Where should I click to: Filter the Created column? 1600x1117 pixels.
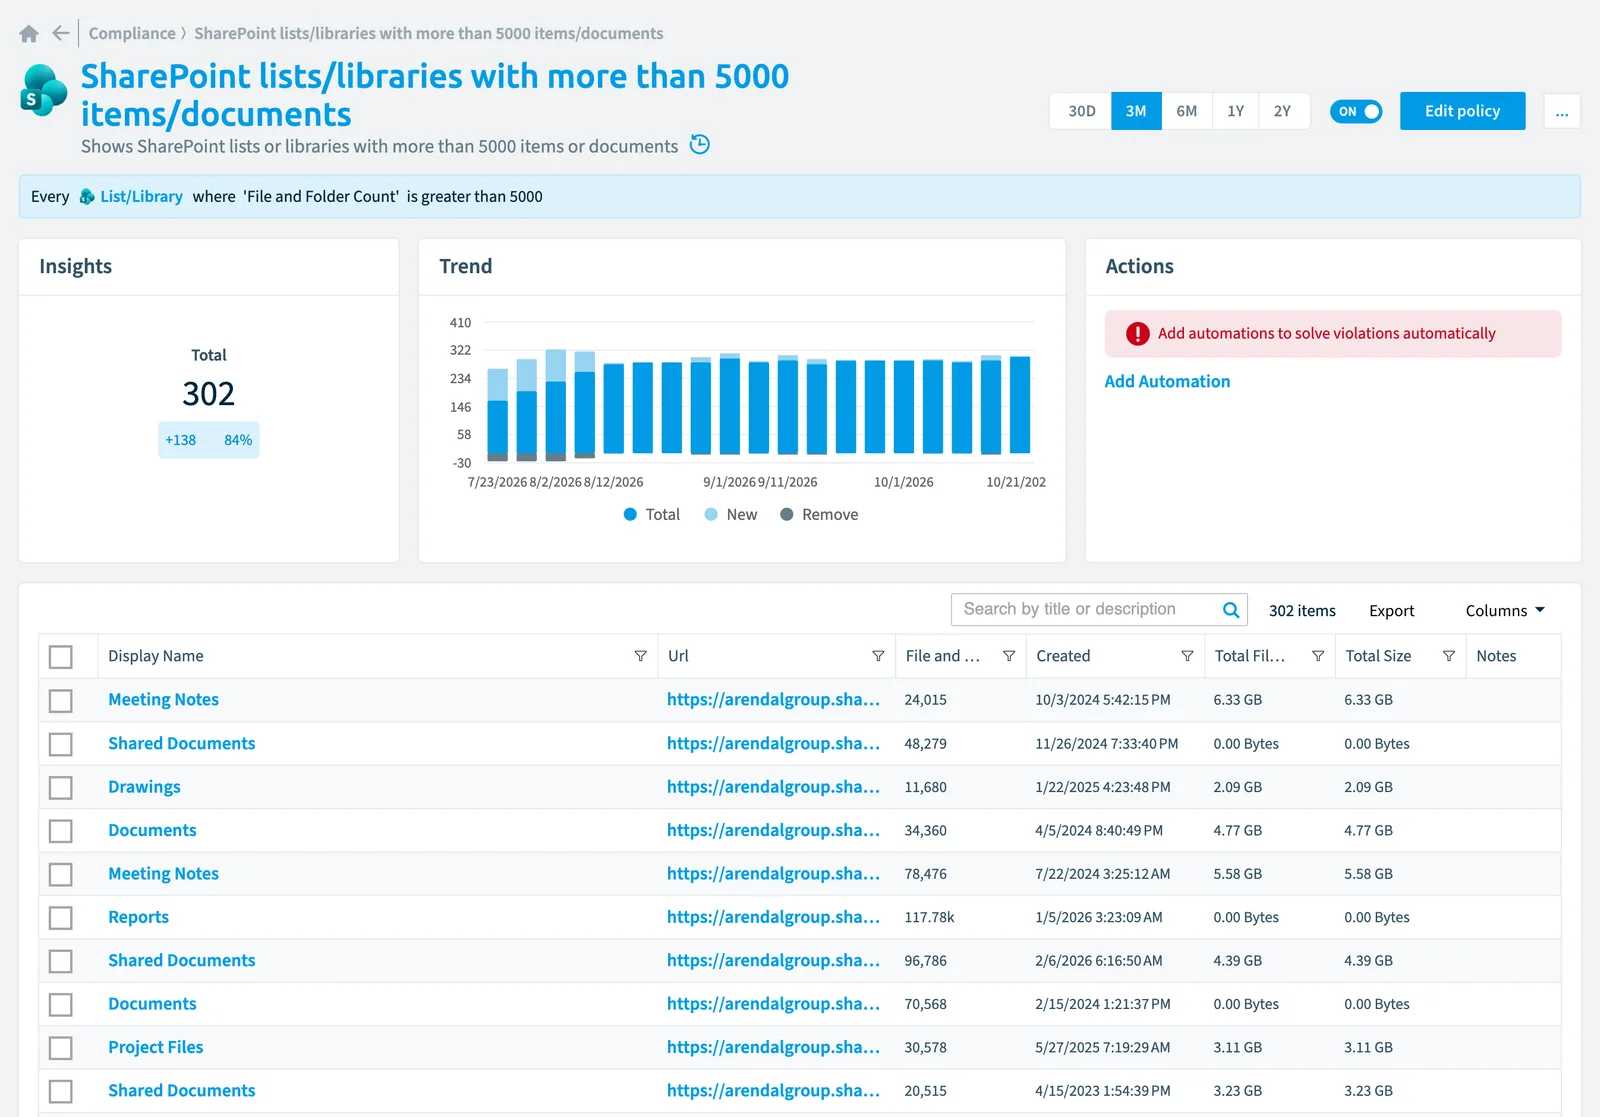pos(1187,656)
